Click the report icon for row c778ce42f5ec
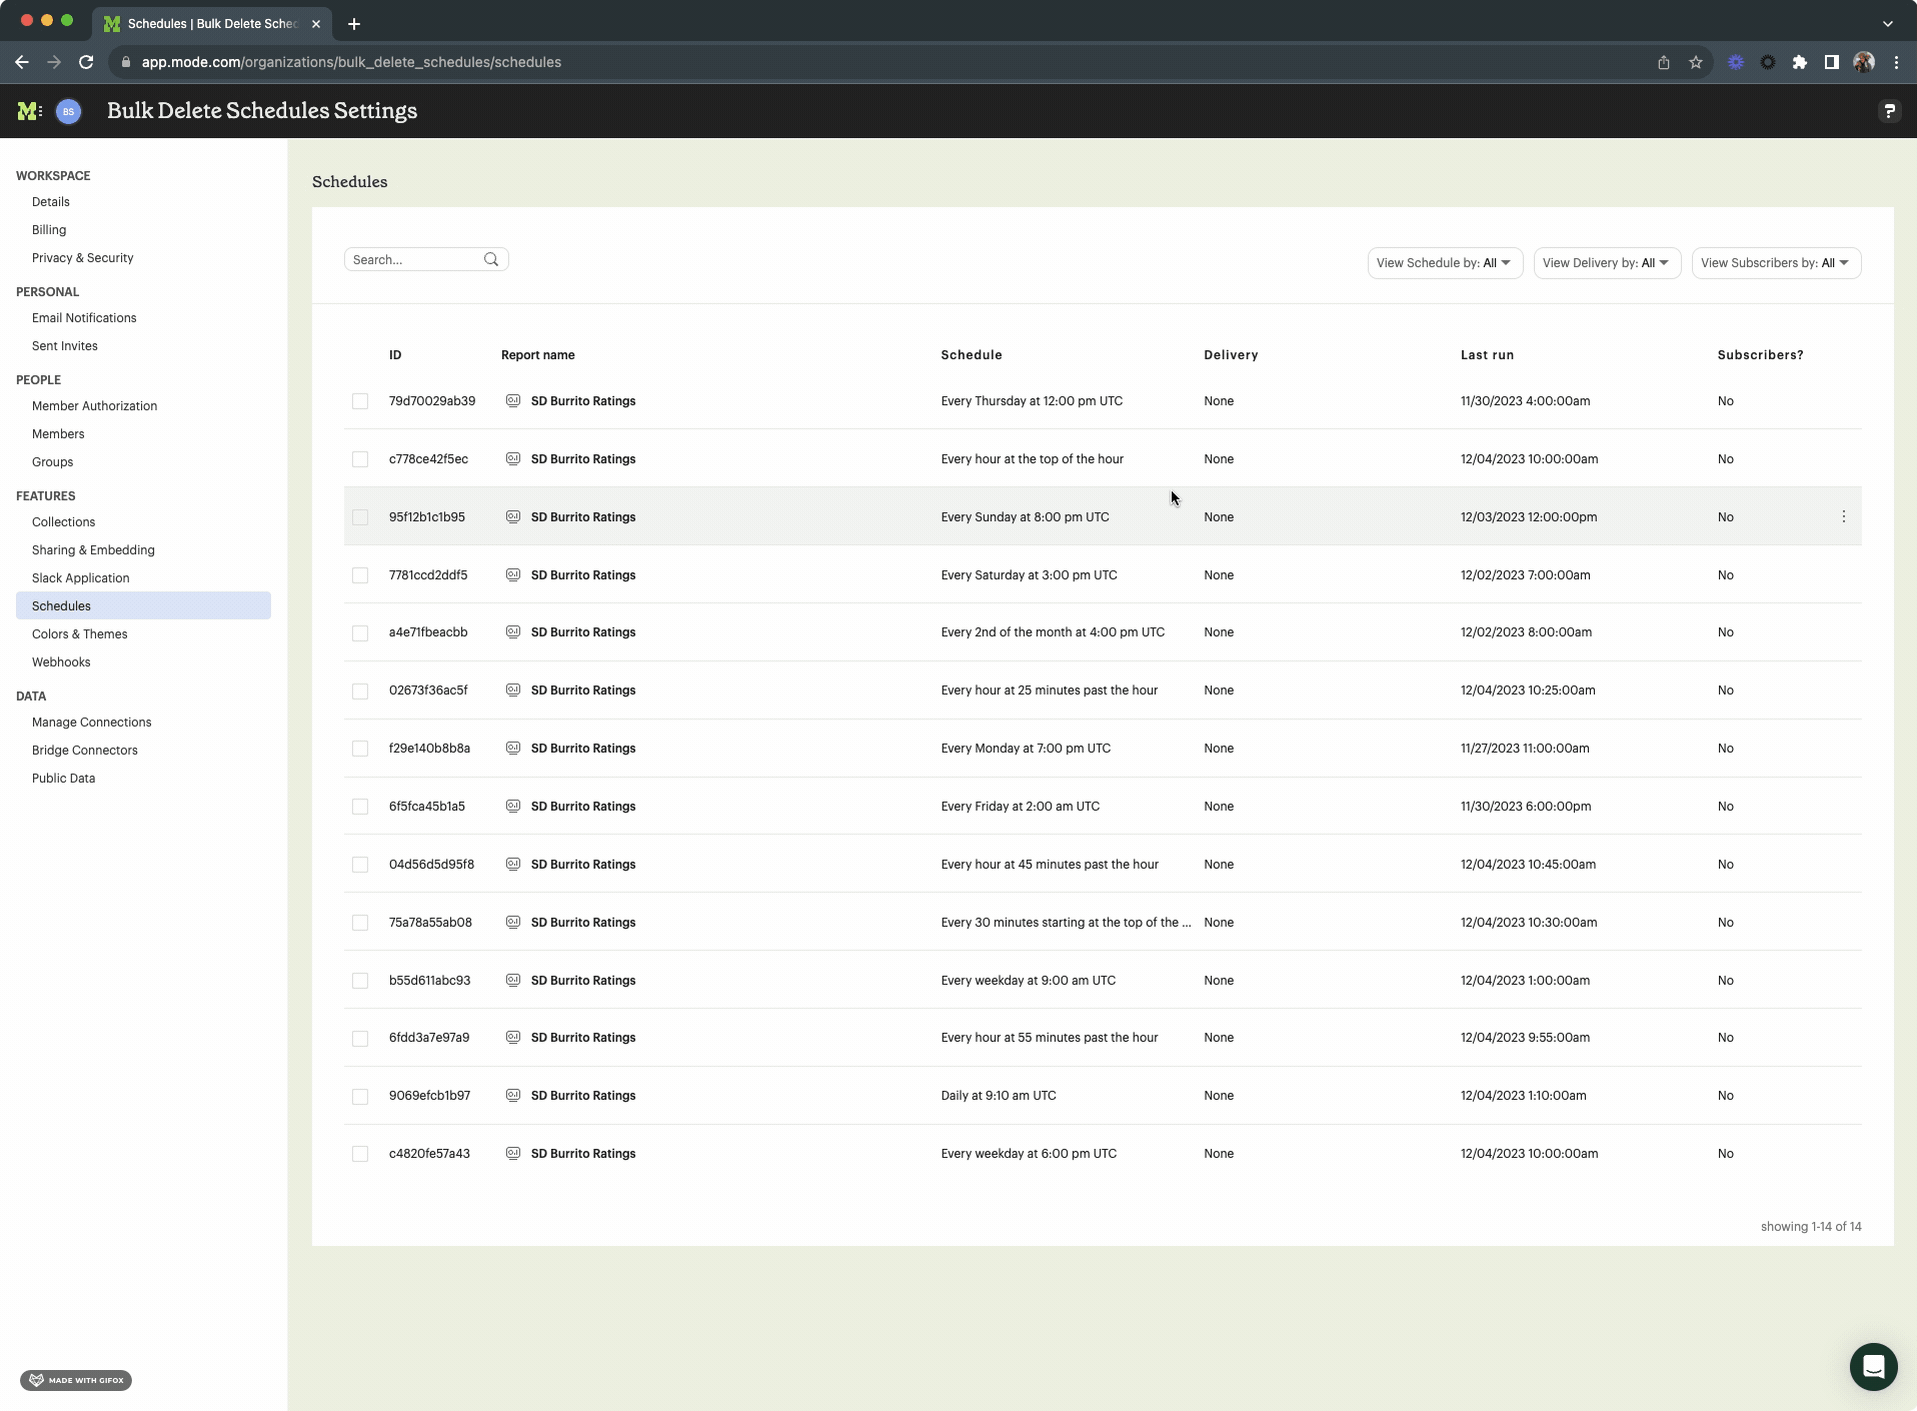The image size is (1917, 1411). click(x=513, y=459)
